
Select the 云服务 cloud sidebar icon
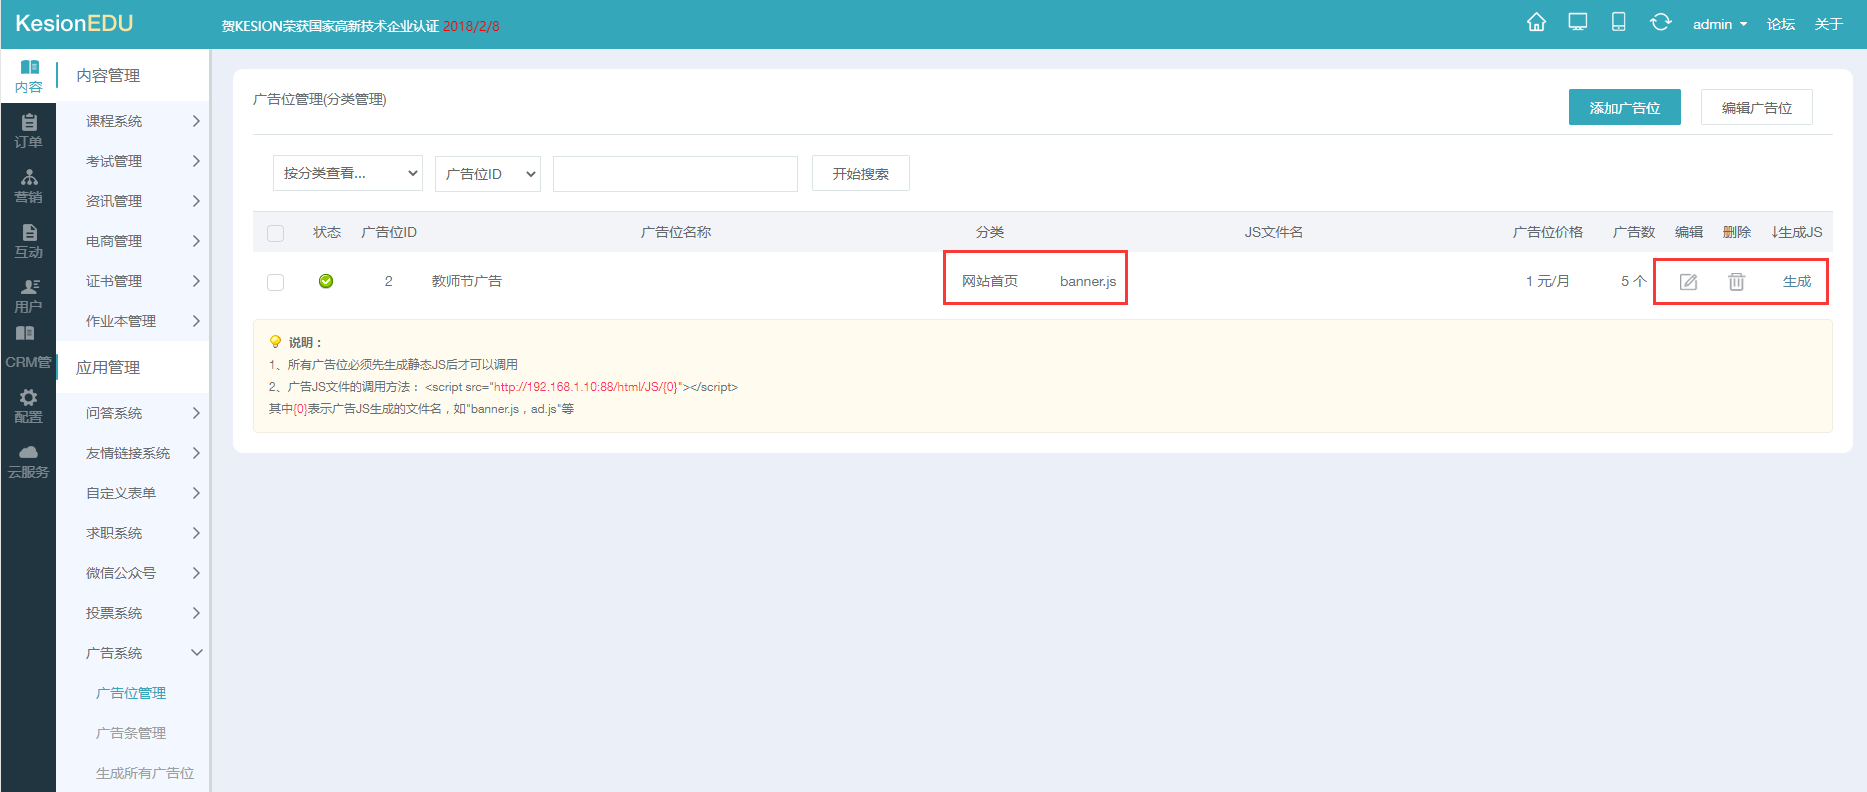coord(28,461)
